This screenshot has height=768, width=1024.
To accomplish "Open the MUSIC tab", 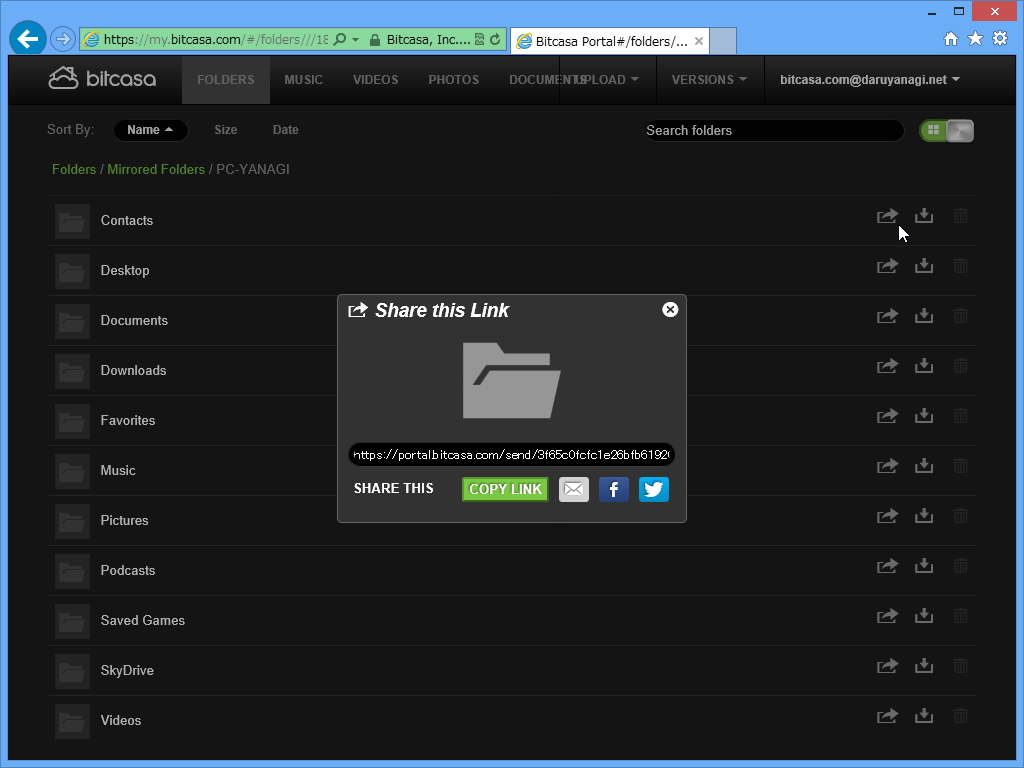I will (303, 80).
